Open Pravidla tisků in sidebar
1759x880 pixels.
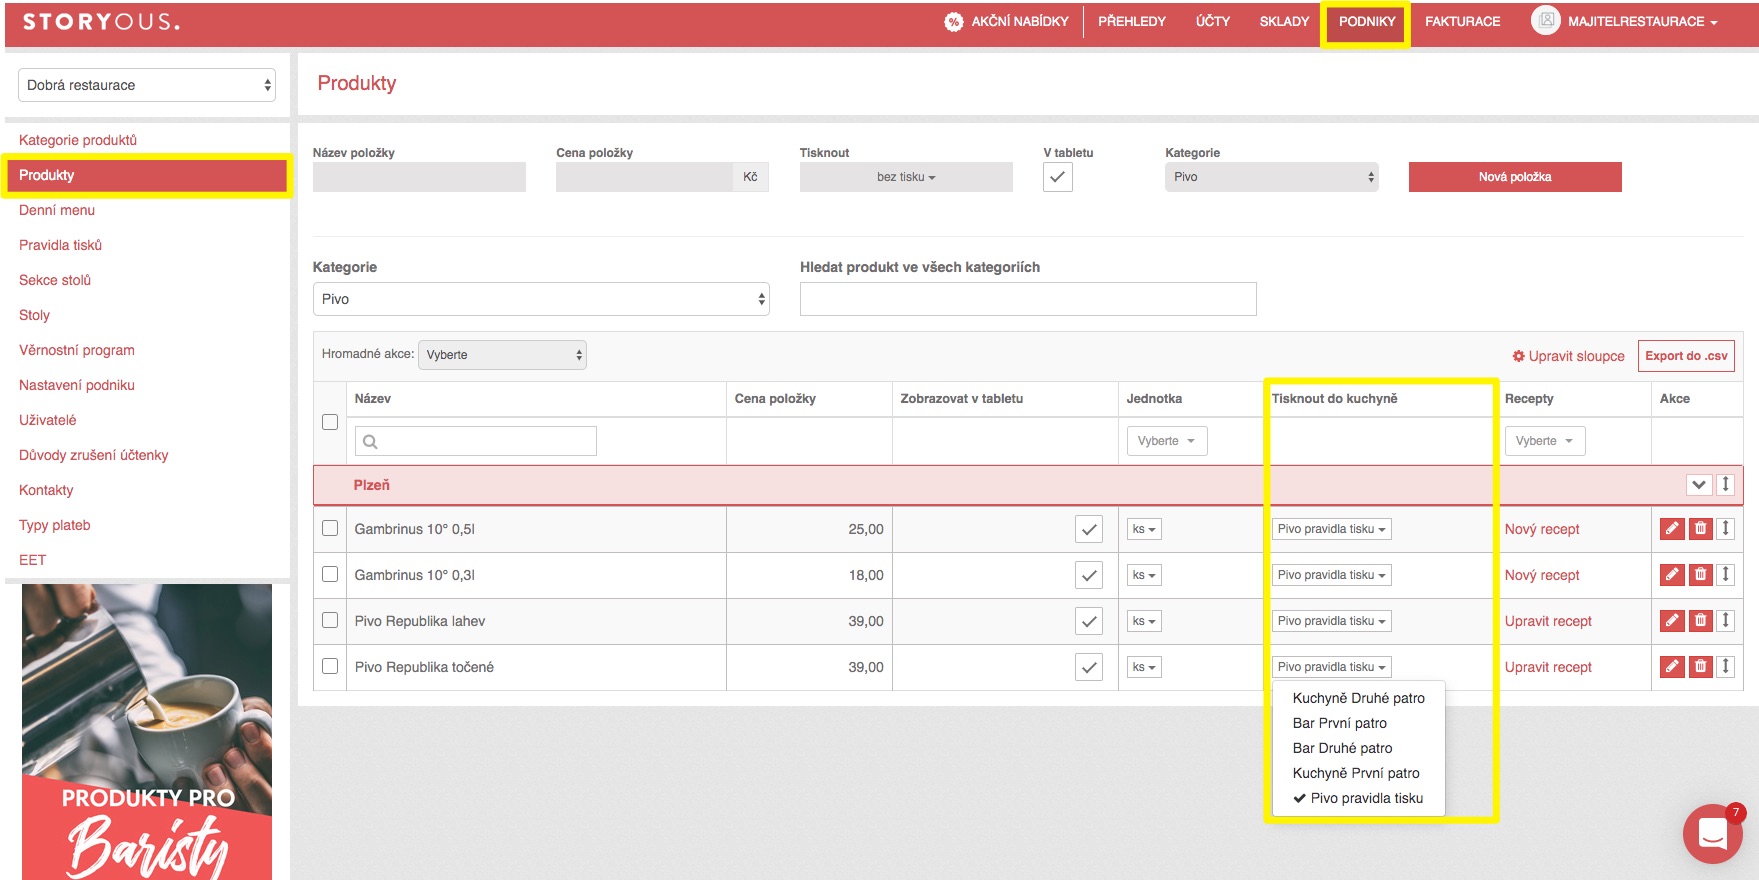(60, 245)
